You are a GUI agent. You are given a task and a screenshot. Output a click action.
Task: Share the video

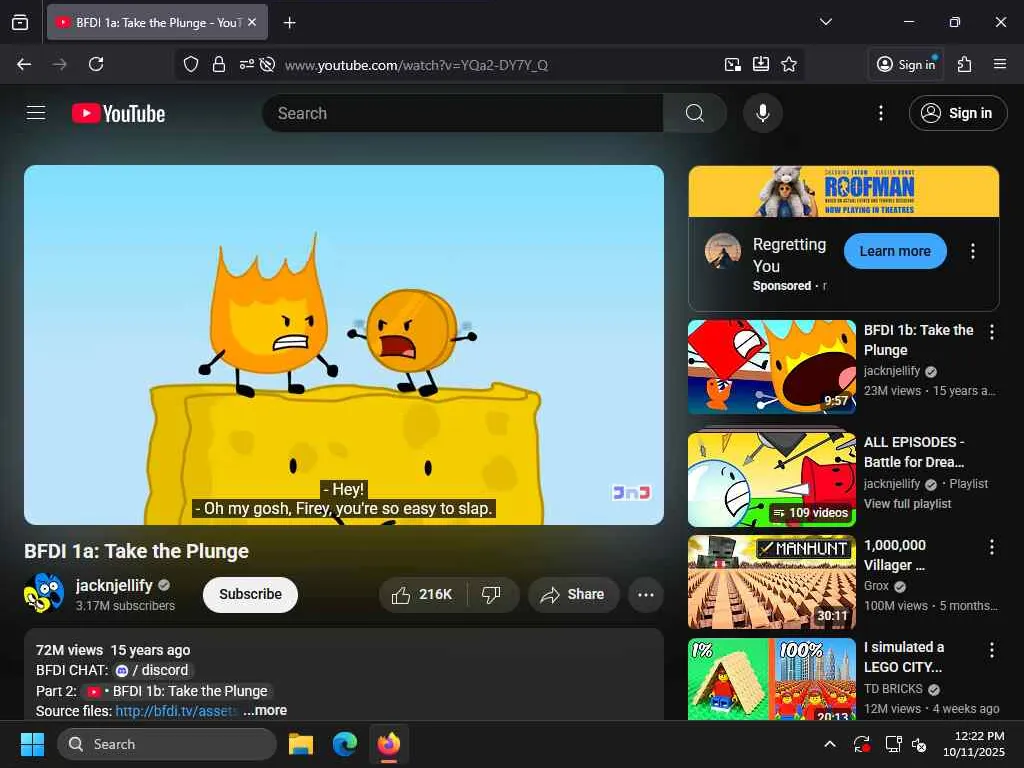pos(573,594)
